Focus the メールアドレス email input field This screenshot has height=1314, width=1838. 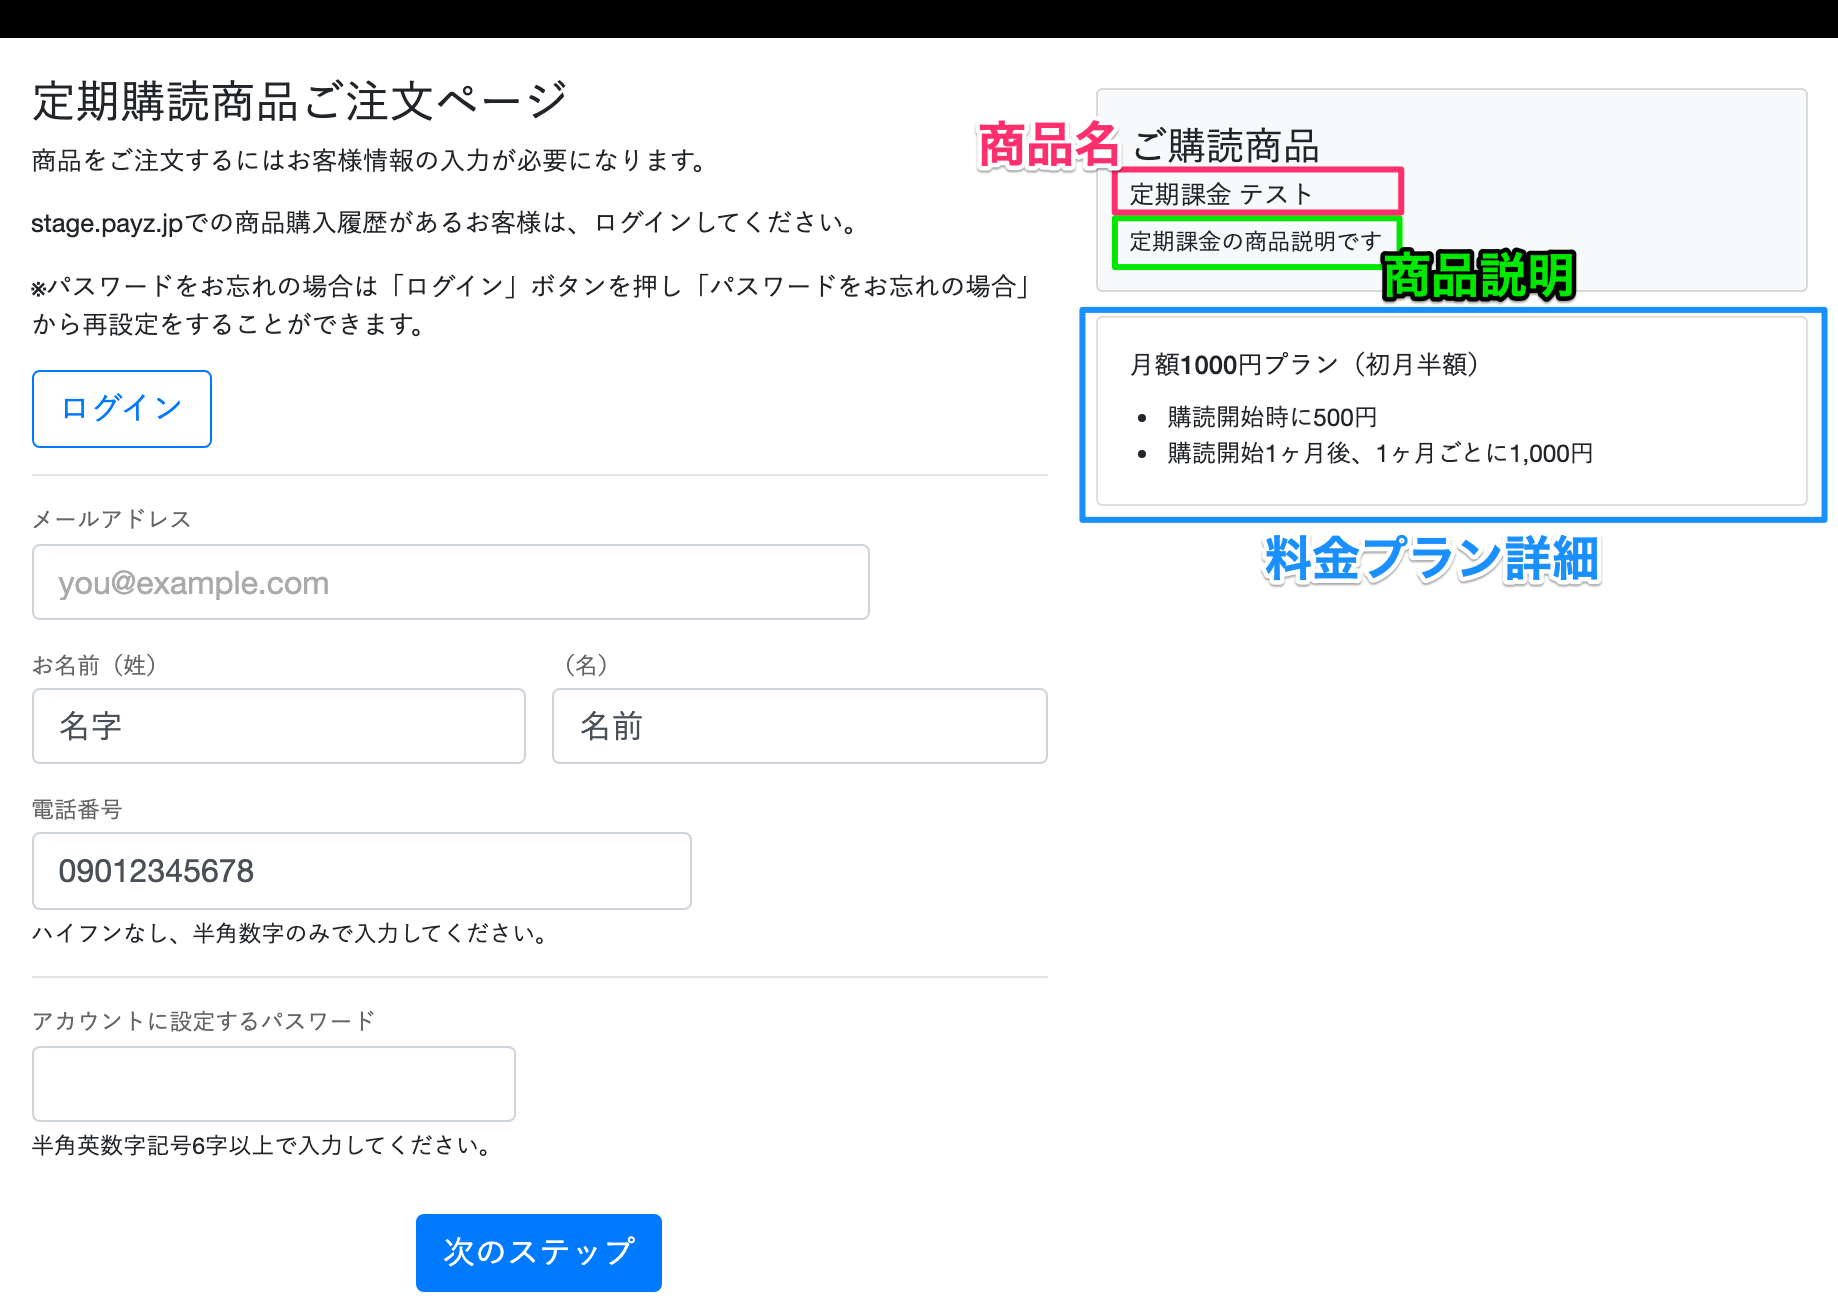click(450, 582)
